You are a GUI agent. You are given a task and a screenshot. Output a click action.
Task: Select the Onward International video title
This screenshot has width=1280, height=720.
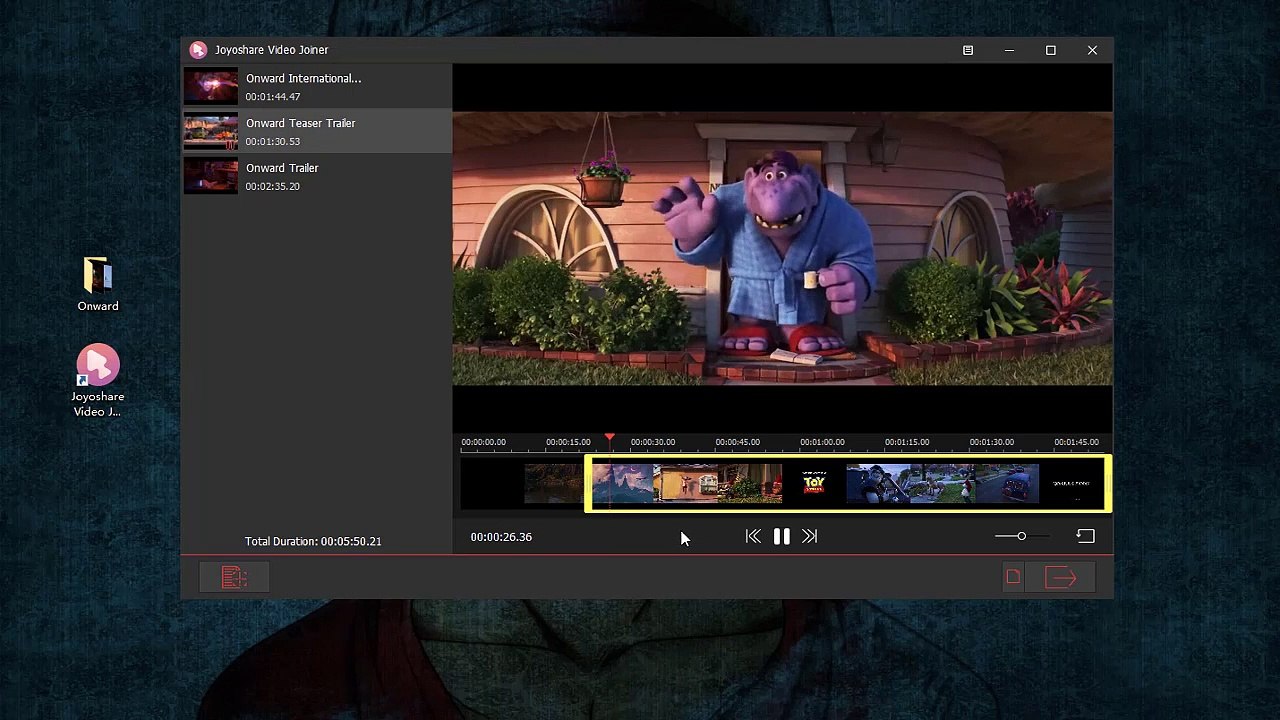304,78
